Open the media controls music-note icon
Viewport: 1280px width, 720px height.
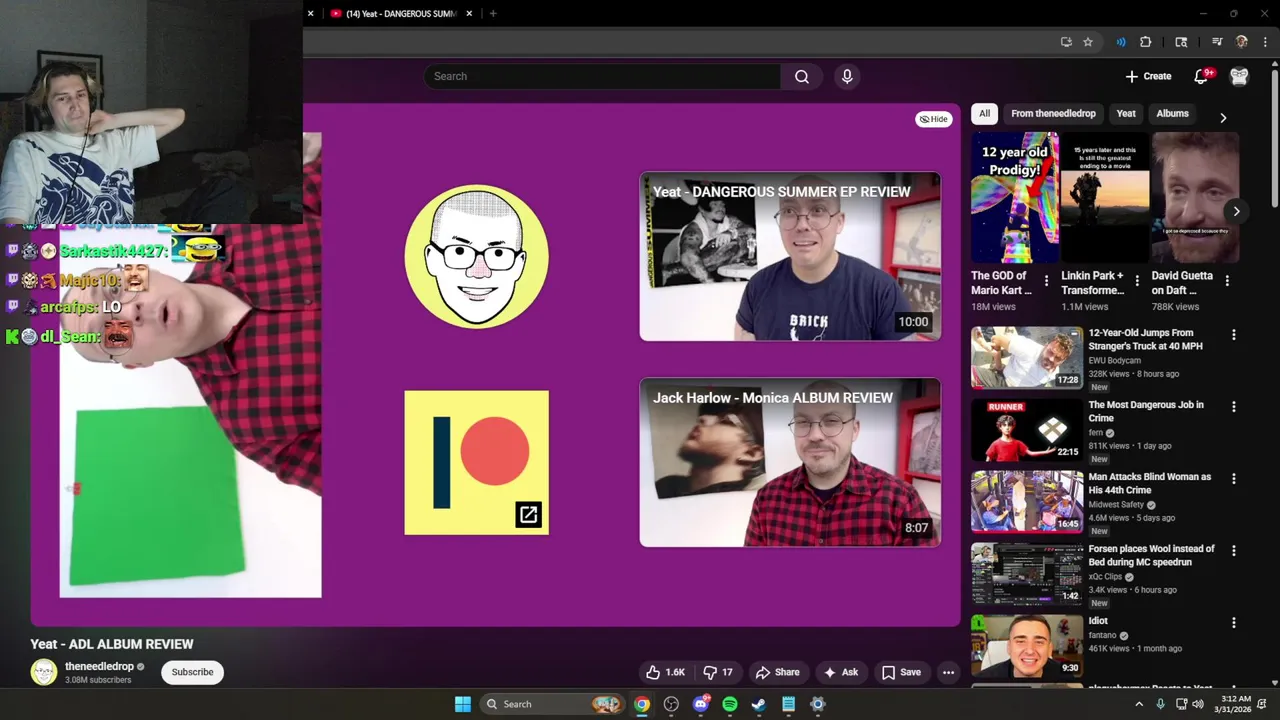coord(1217,42)
